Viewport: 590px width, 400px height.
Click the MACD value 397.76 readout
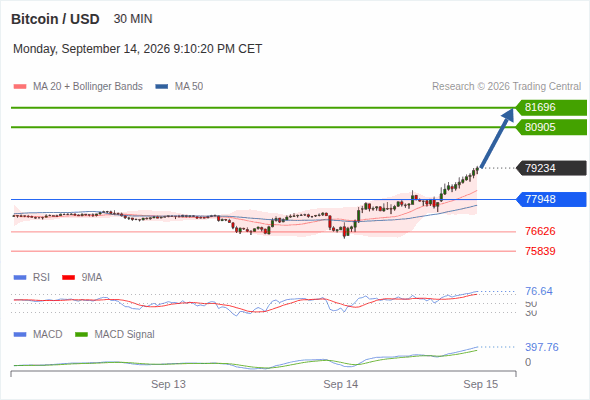(542, 347)
